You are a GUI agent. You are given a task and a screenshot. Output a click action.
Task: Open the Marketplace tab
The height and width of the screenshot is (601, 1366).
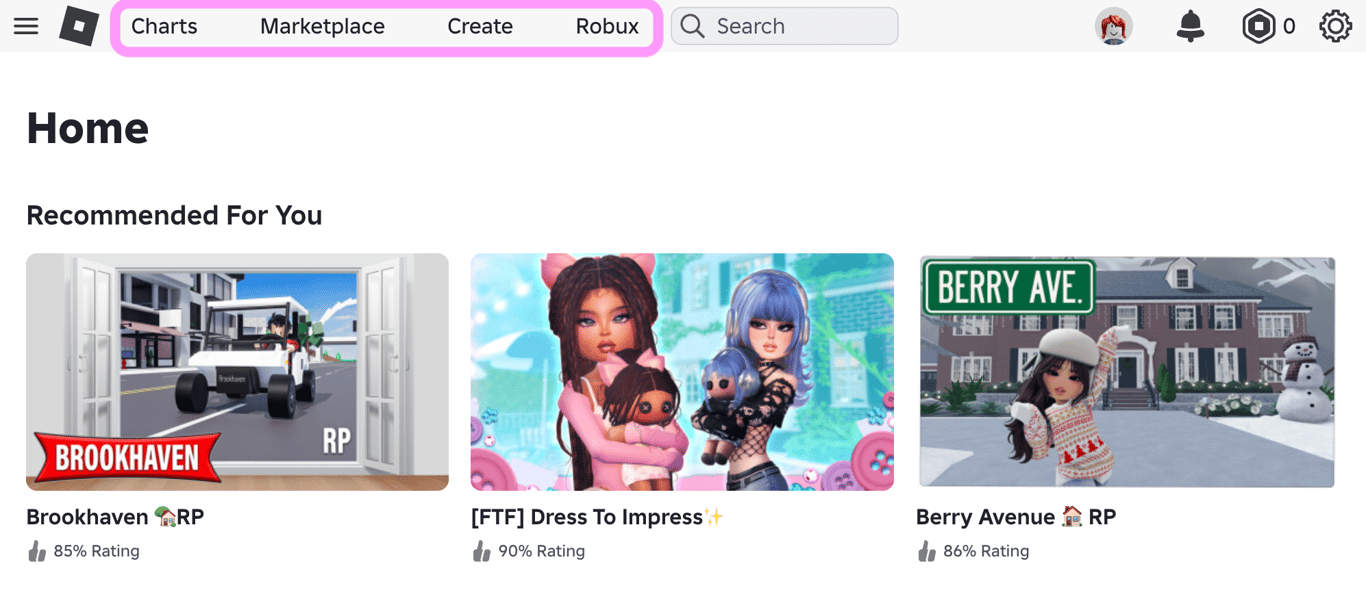point(322,27)
